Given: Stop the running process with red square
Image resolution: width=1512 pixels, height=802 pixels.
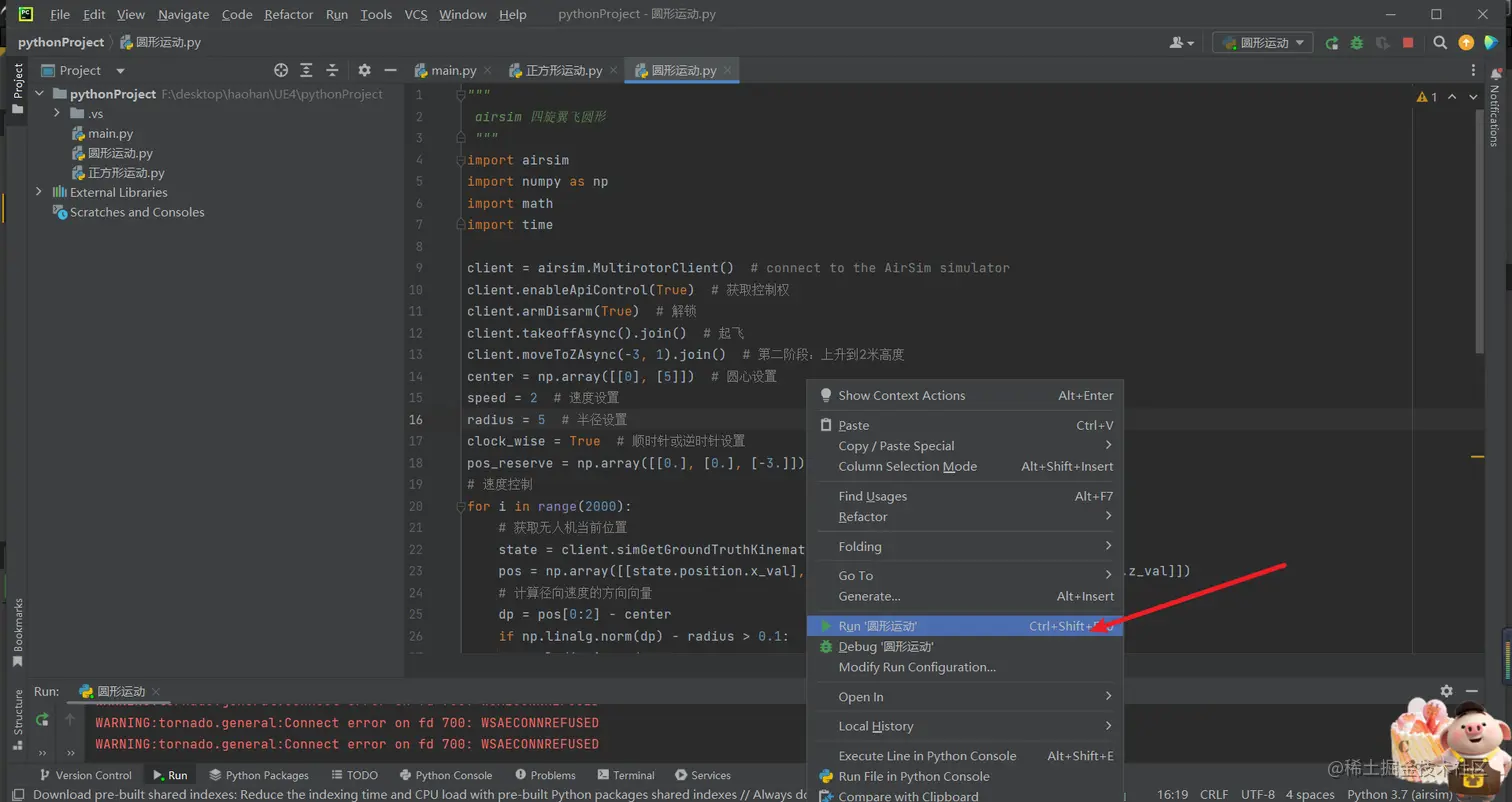Looking at the screenshot, I should click(1408, 43).
